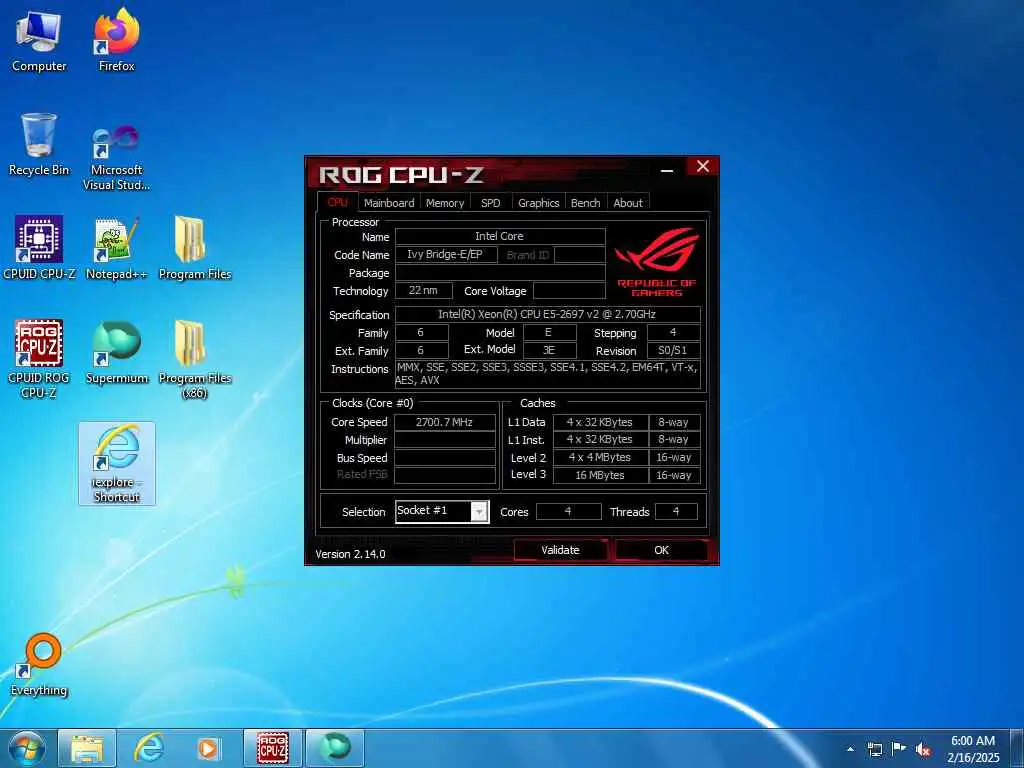The width and height of the screenshot is (1024, 768).
Task: Show hidden system tray icons arrow
Action: (x=850, y=749)
